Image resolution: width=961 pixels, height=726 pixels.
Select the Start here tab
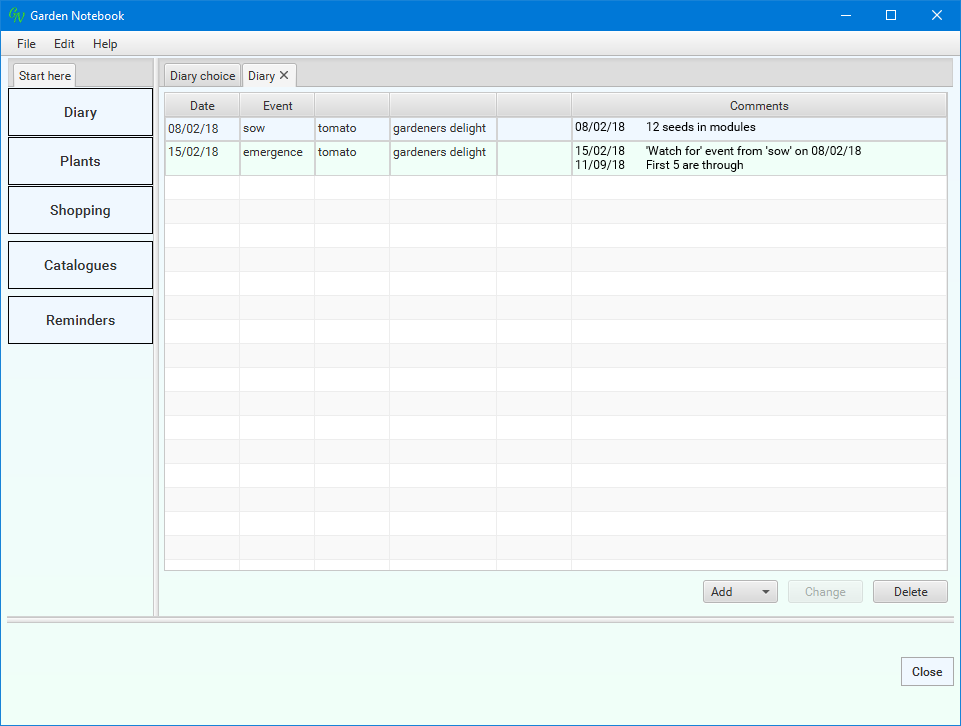click(x=45, y=76)
